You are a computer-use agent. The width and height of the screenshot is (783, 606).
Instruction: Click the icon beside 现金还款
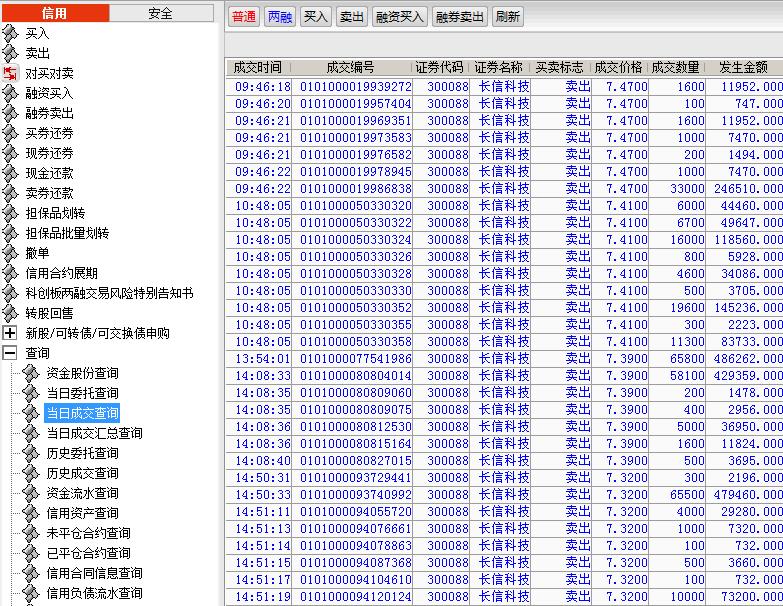point(10,173)
